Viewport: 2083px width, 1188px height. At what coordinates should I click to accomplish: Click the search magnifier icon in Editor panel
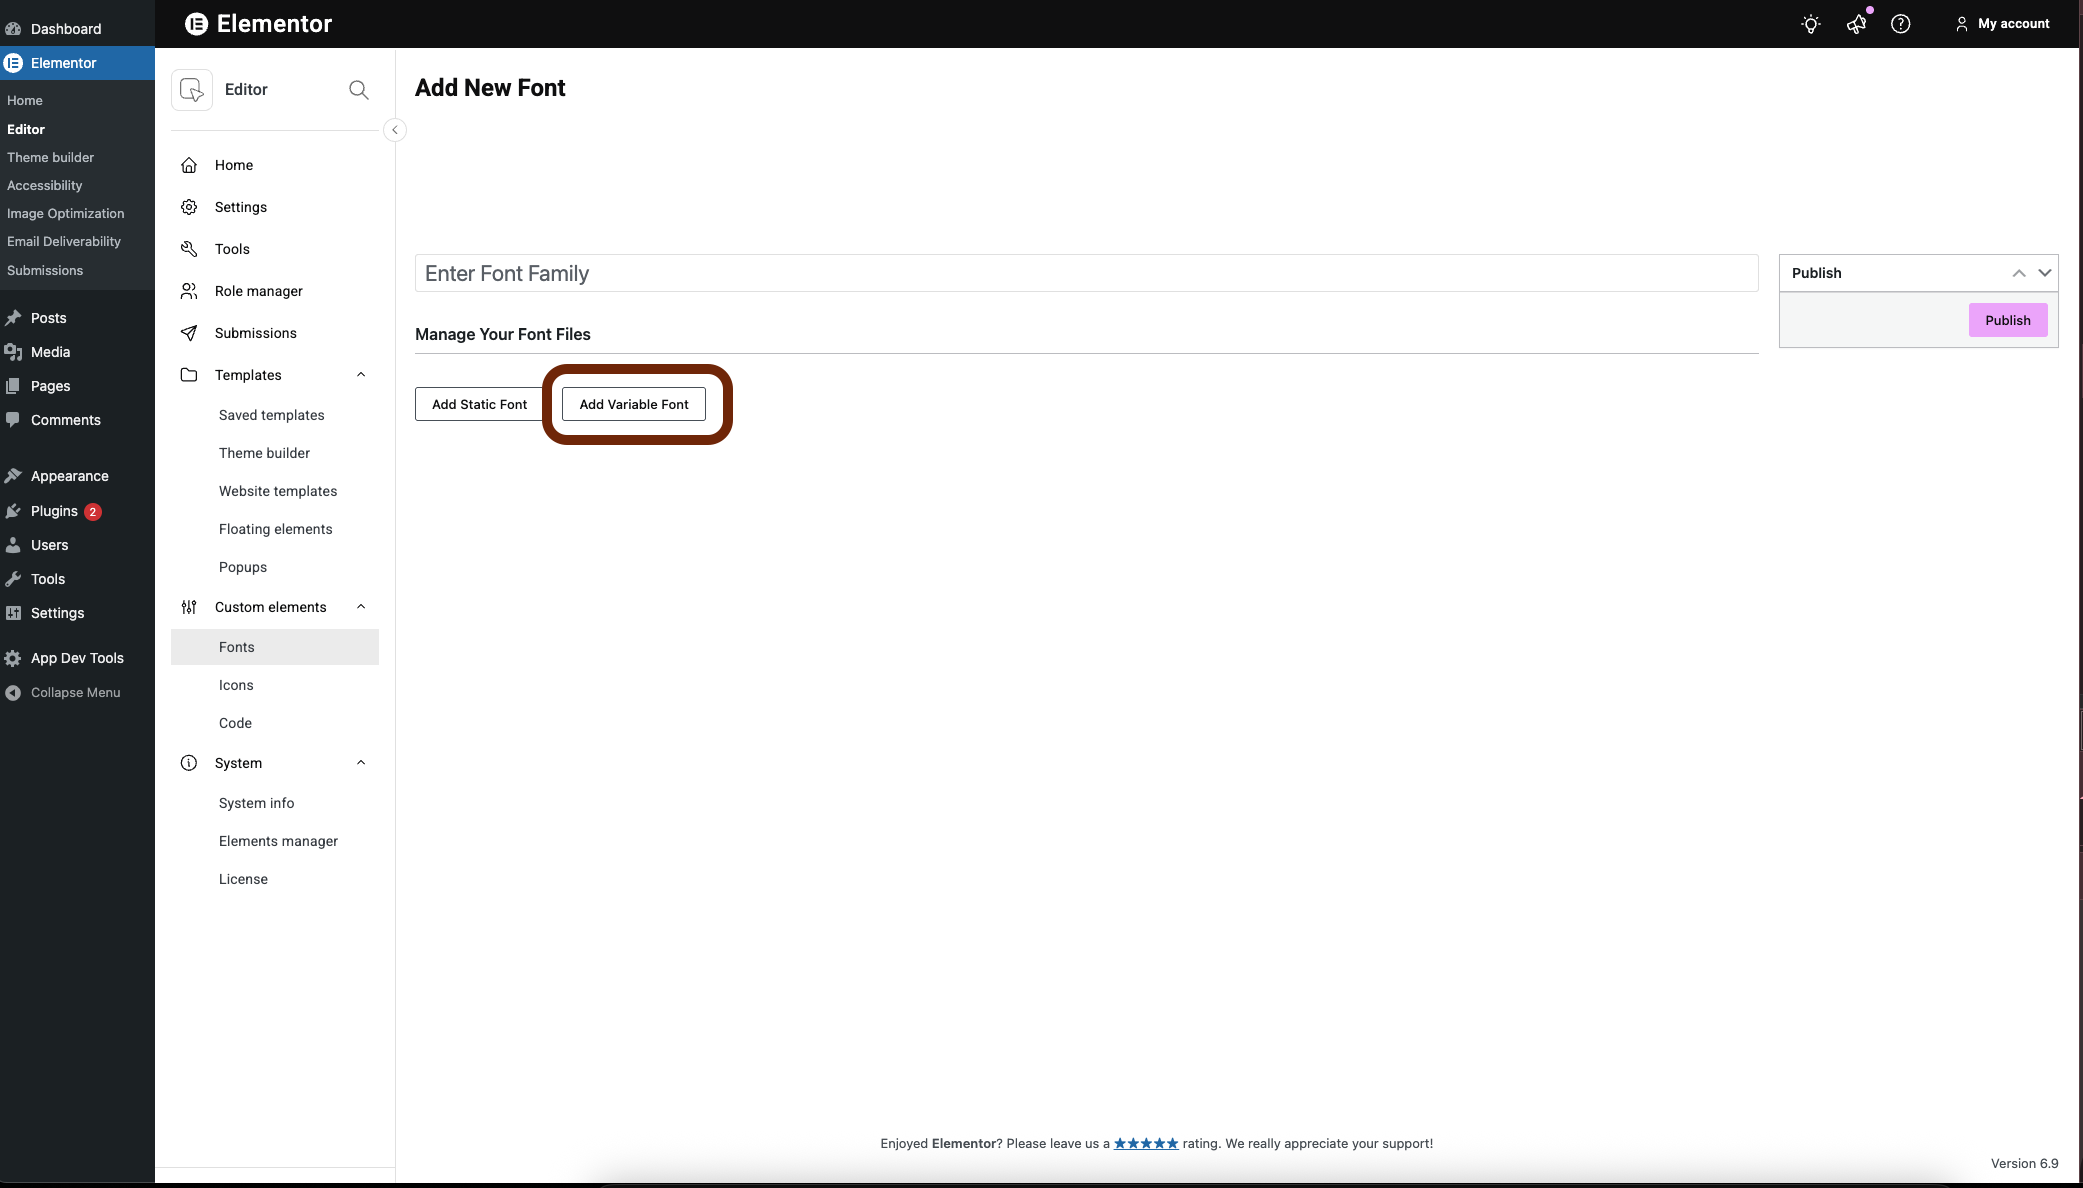tap(359, 90)
